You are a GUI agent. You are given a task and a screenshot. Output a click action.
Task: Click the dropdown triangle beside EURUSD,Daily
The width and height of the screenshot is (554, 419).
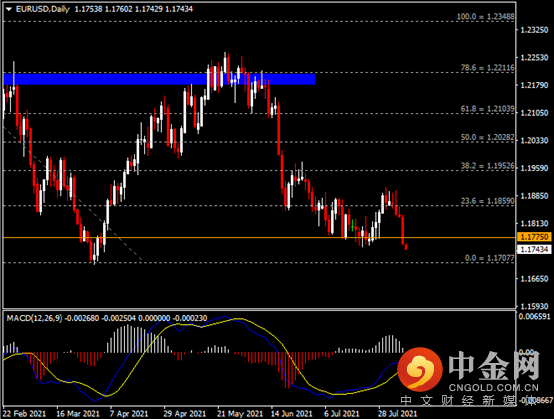9,9
